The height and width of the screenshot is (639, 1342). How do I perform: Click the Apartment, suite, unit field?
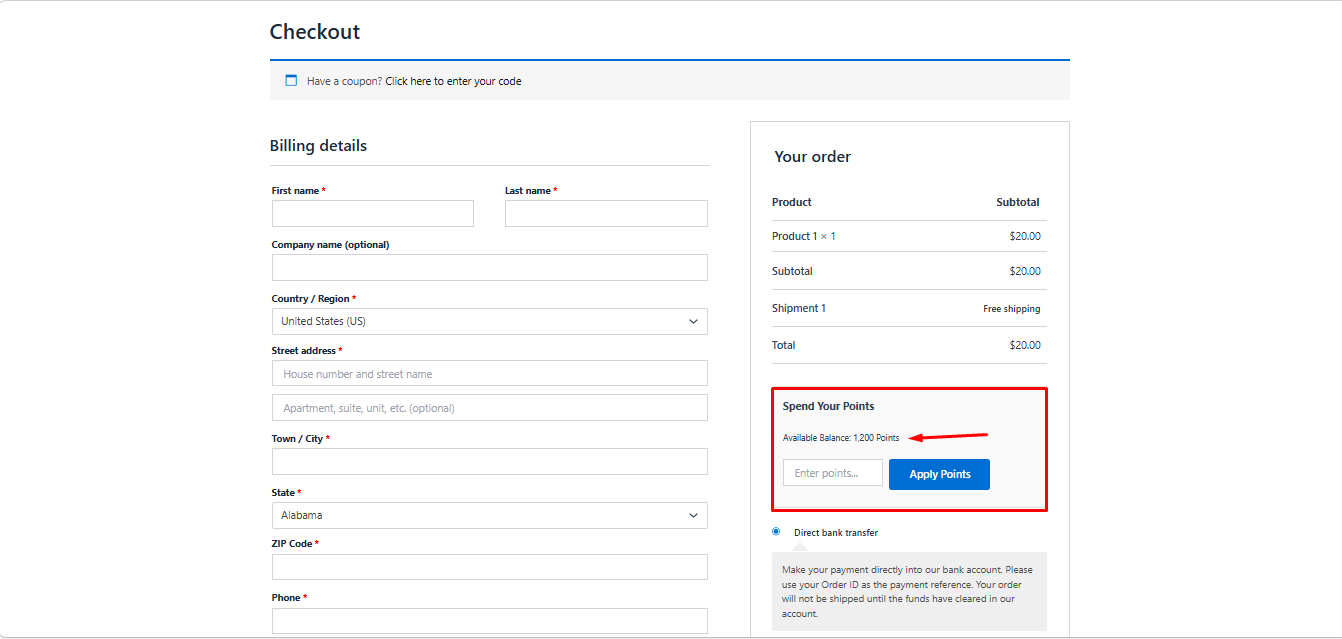(490, 407)
